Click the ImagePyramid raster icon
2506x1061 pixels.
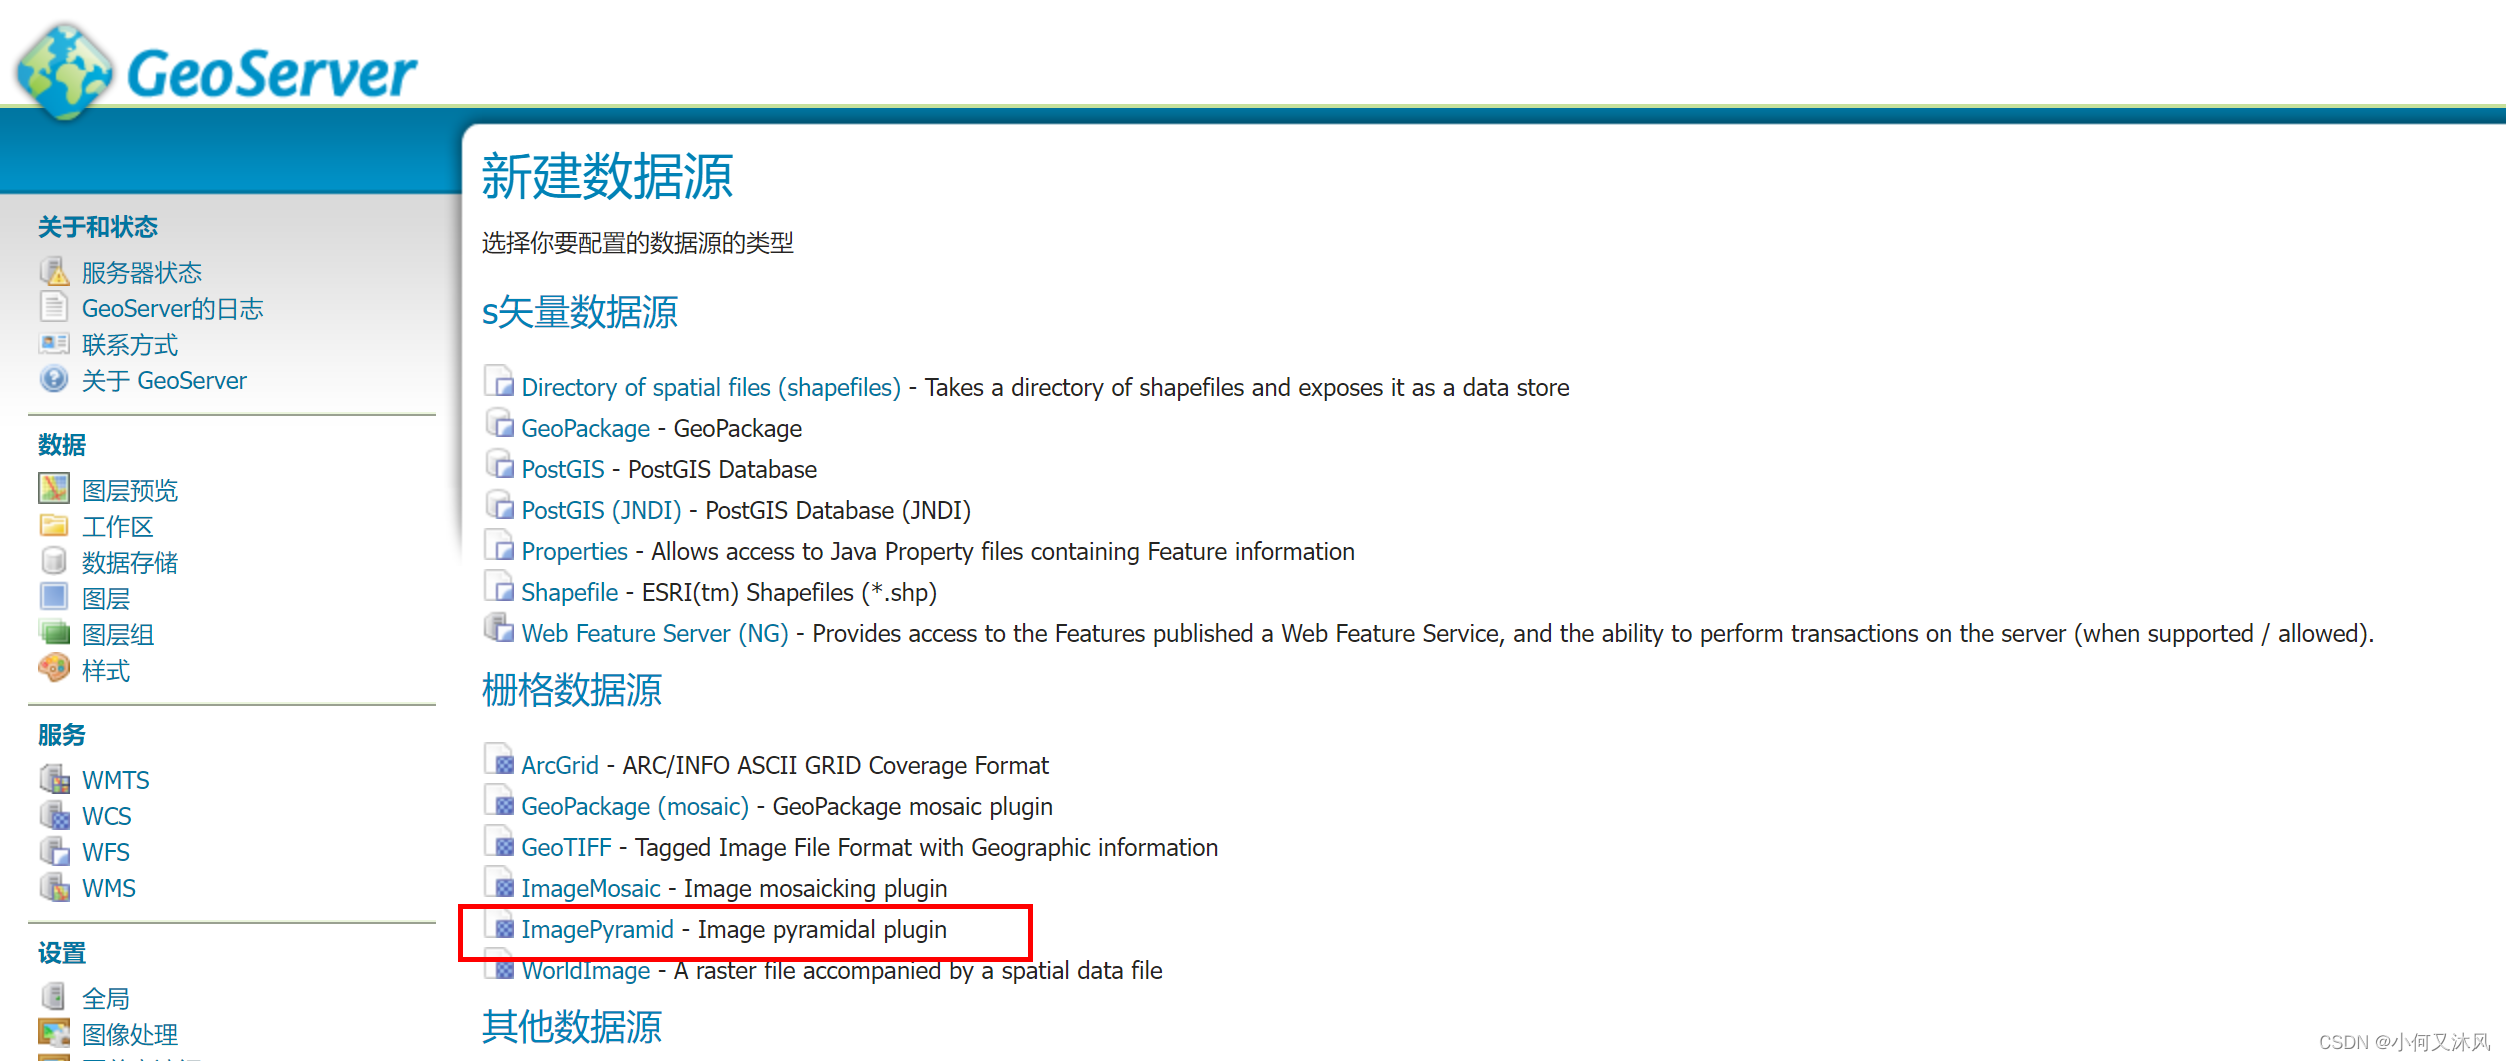[x=499, y=924]
